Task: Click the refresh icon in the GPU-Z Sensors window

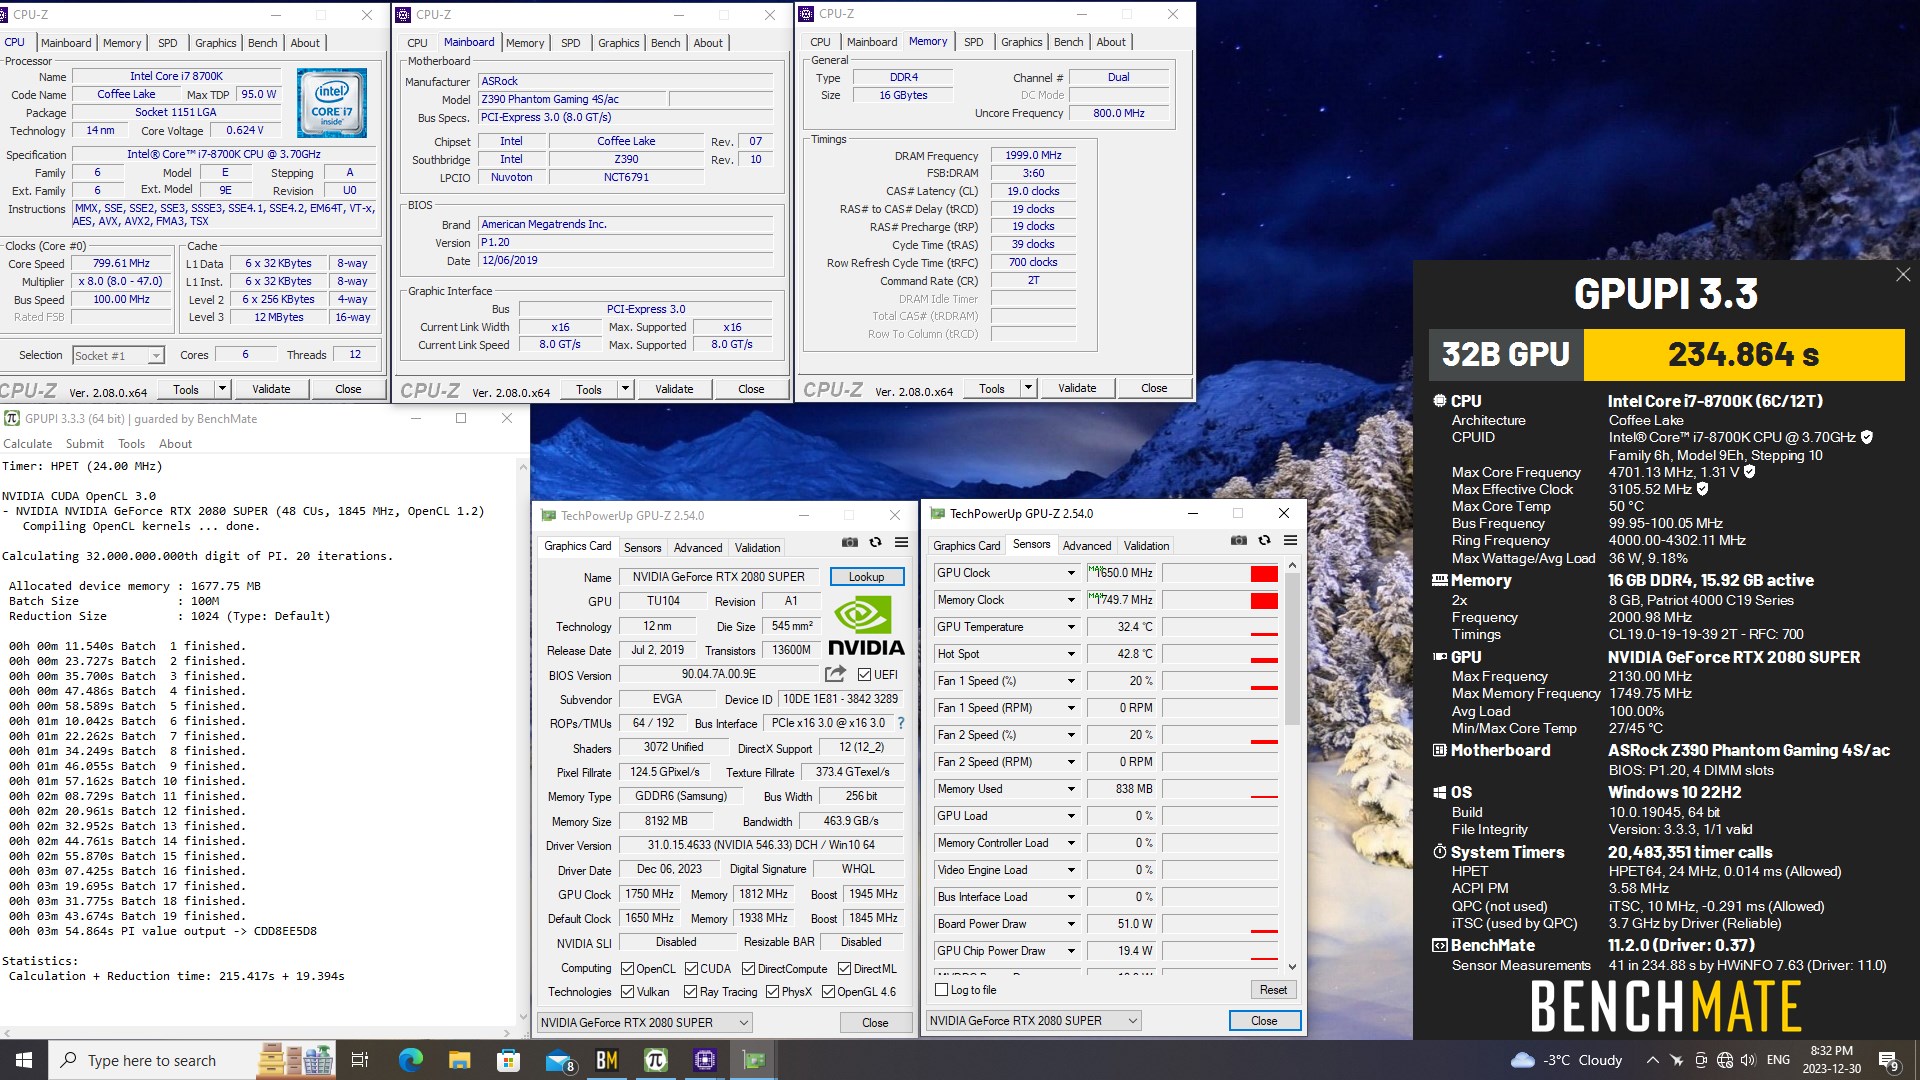Action: coord(1264,540)
